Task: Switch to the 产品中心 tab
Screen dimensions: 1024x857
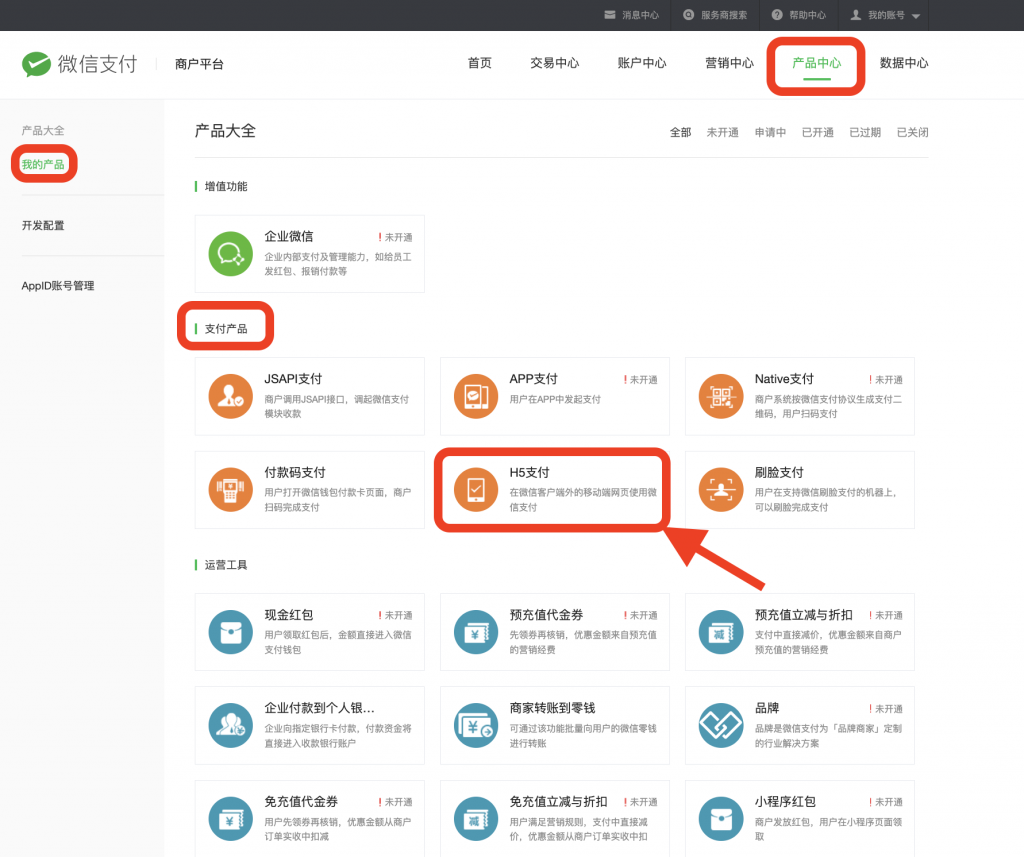Action: [x=815, y=63]
